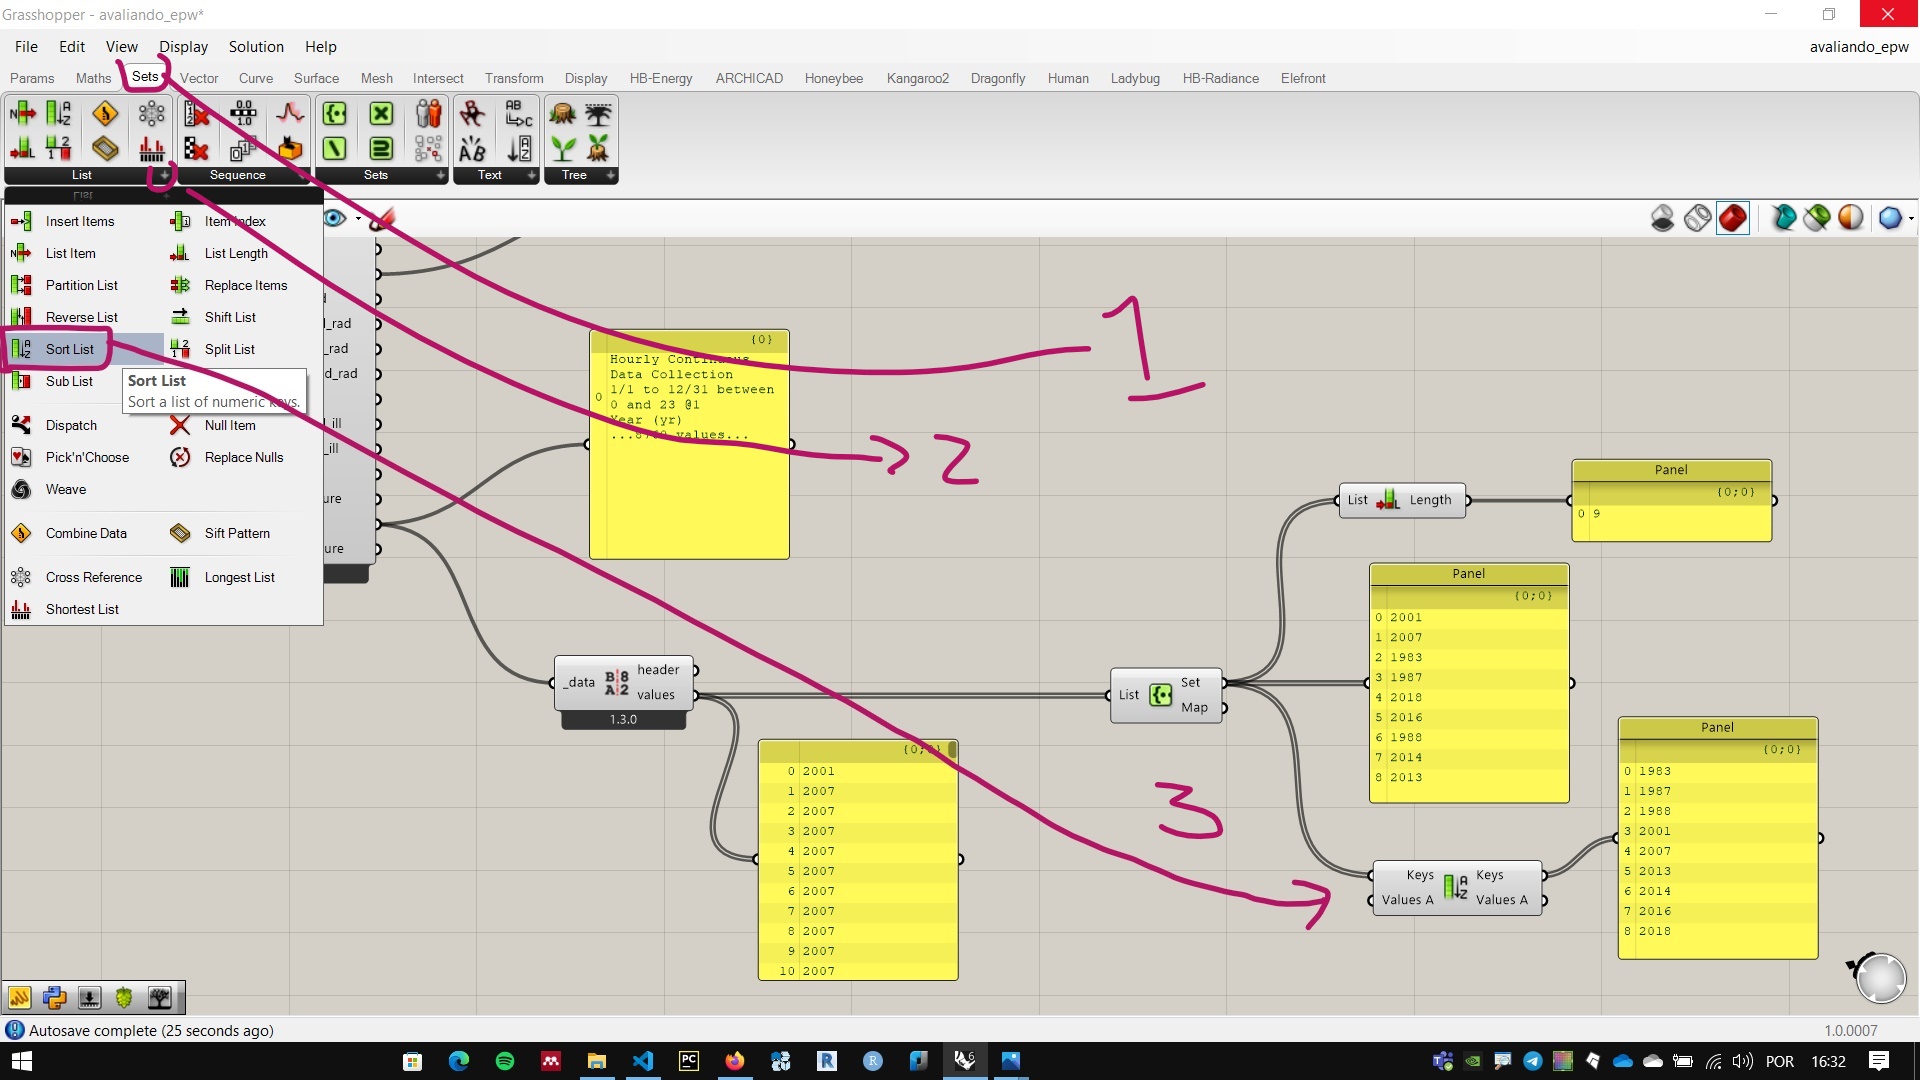The width and height of the screenshot is (1920, 1080).
Task: Expand the List toolbar group
Action: tap(161, 175)
